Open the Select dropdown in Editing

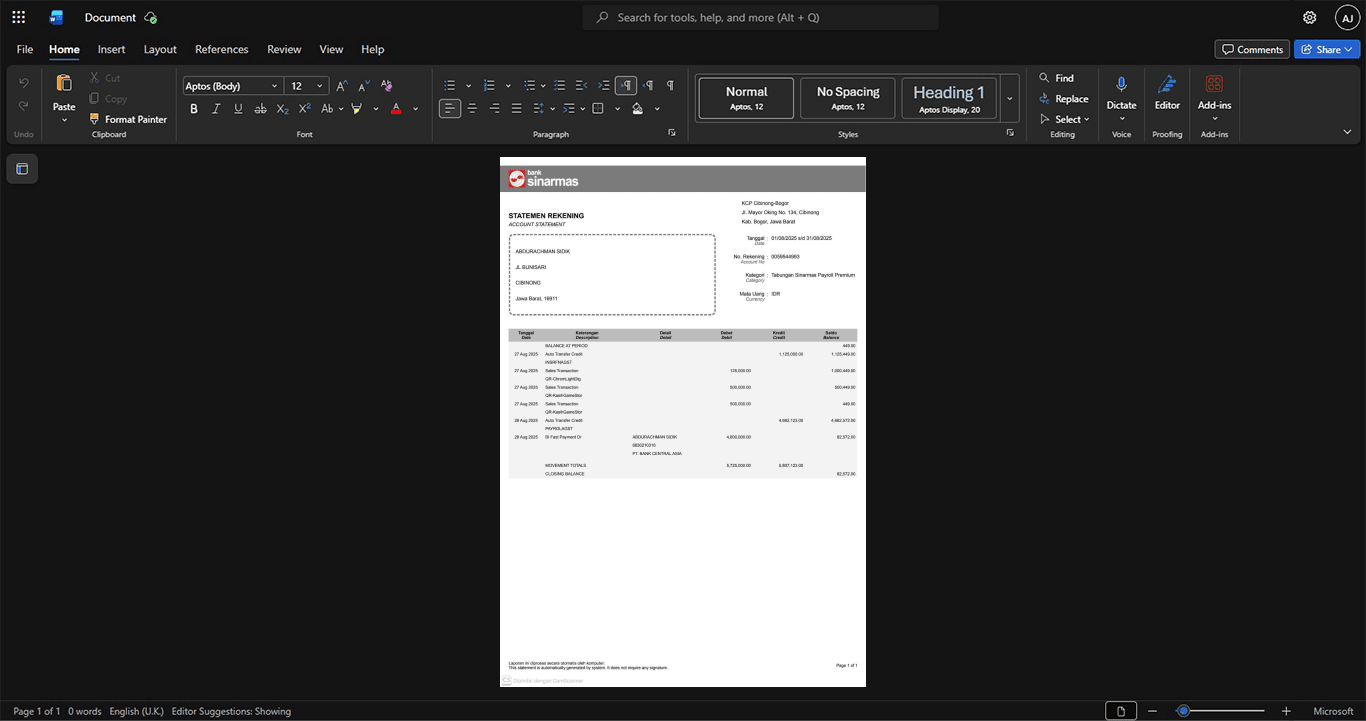(1064, 119)
